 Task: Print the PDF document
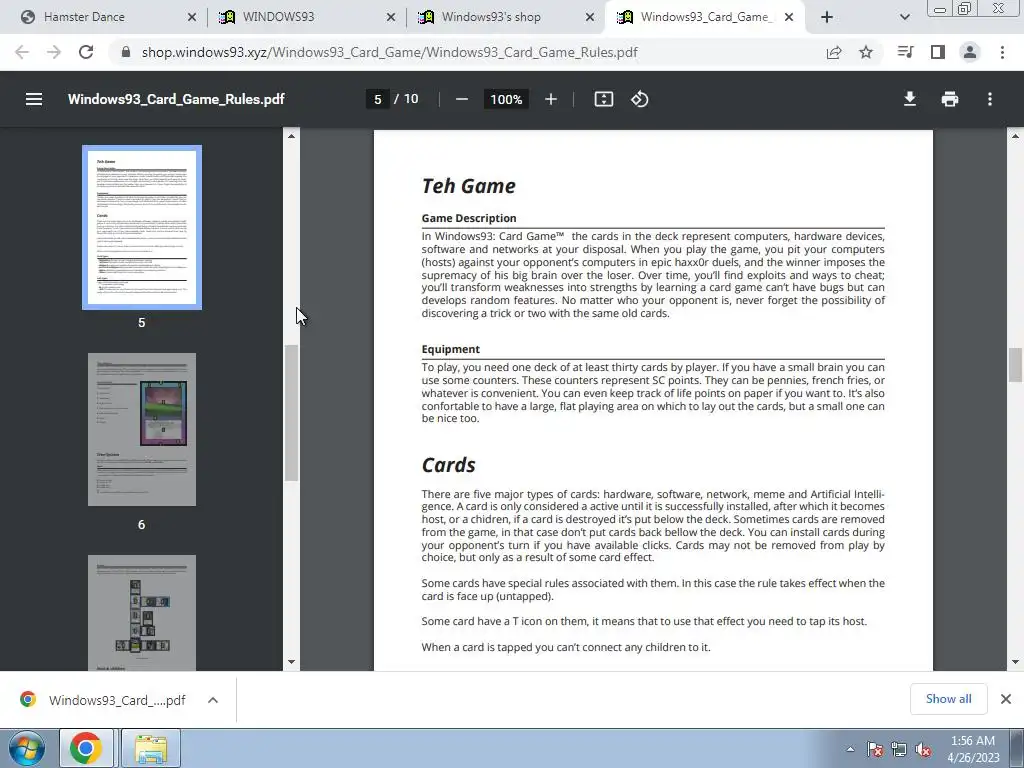pyautogui.click(x=950, y=99)
